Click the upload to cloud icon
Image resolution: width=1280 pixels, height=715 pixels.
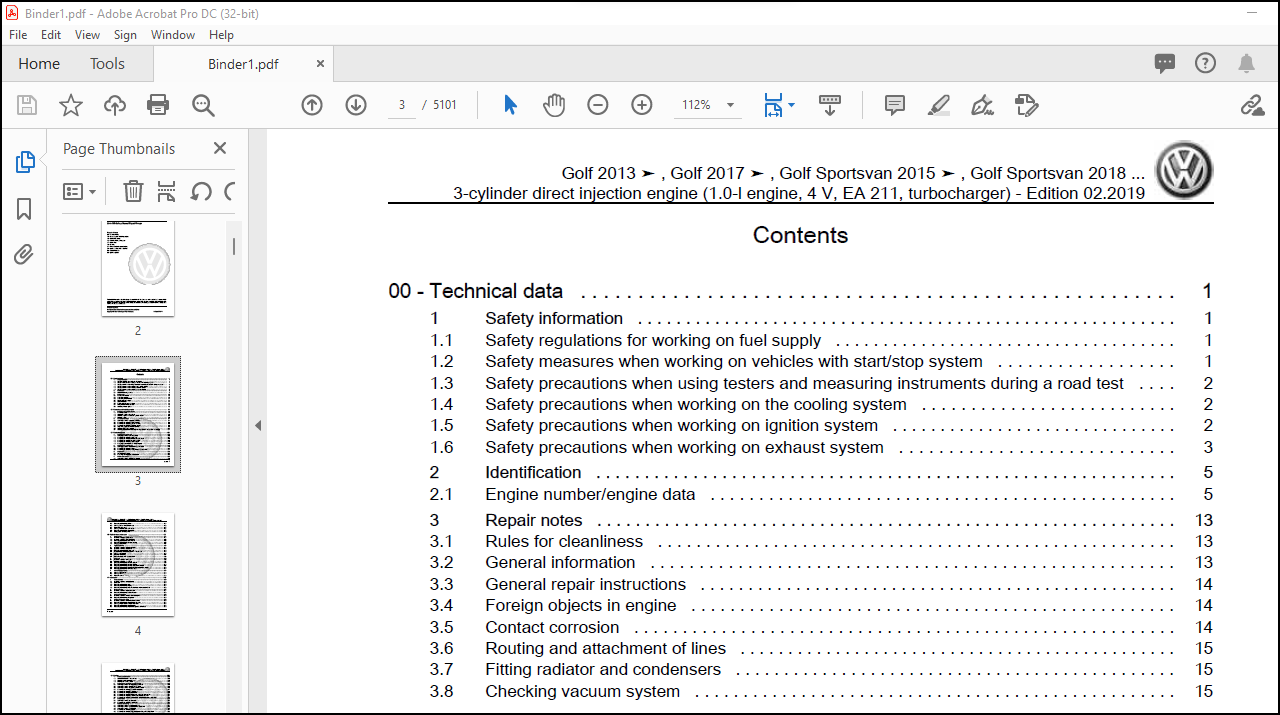(x=115, y=105)
